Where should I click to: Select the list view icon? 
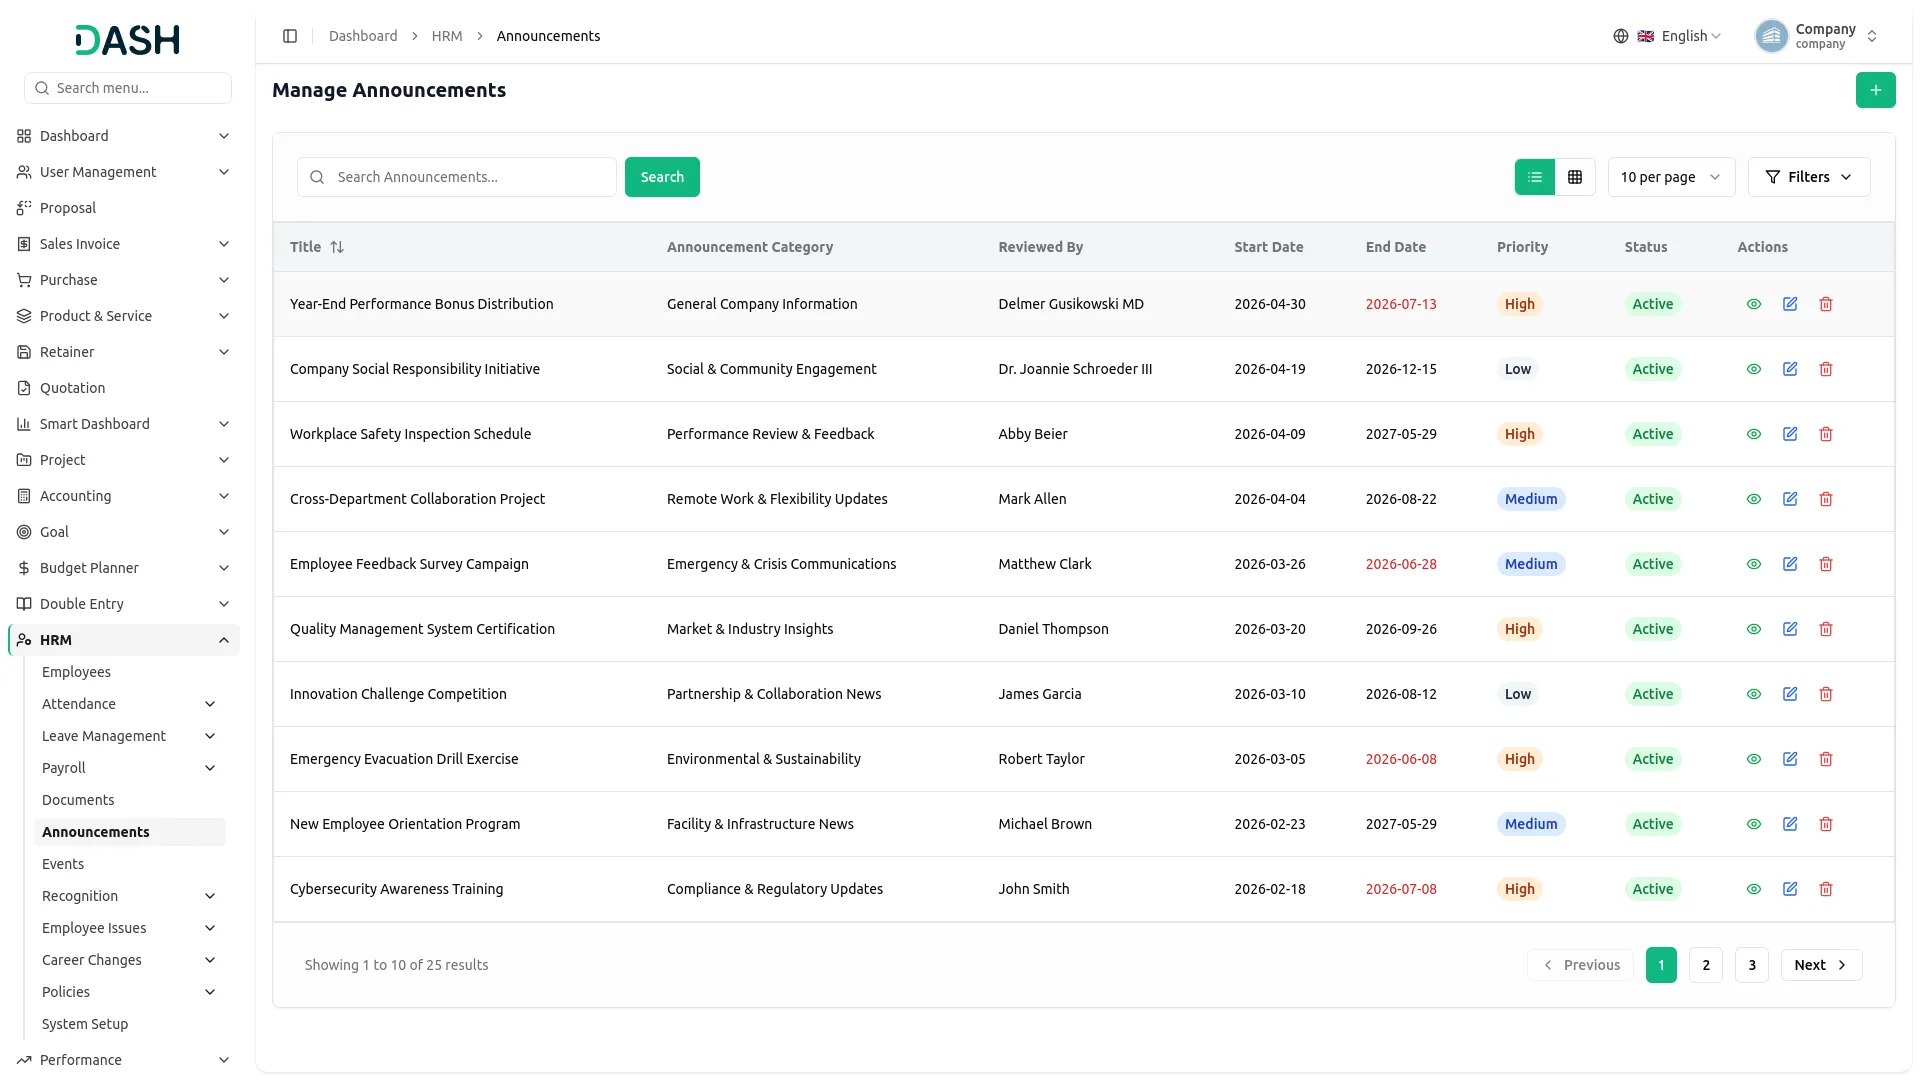tap(1535, 177)
